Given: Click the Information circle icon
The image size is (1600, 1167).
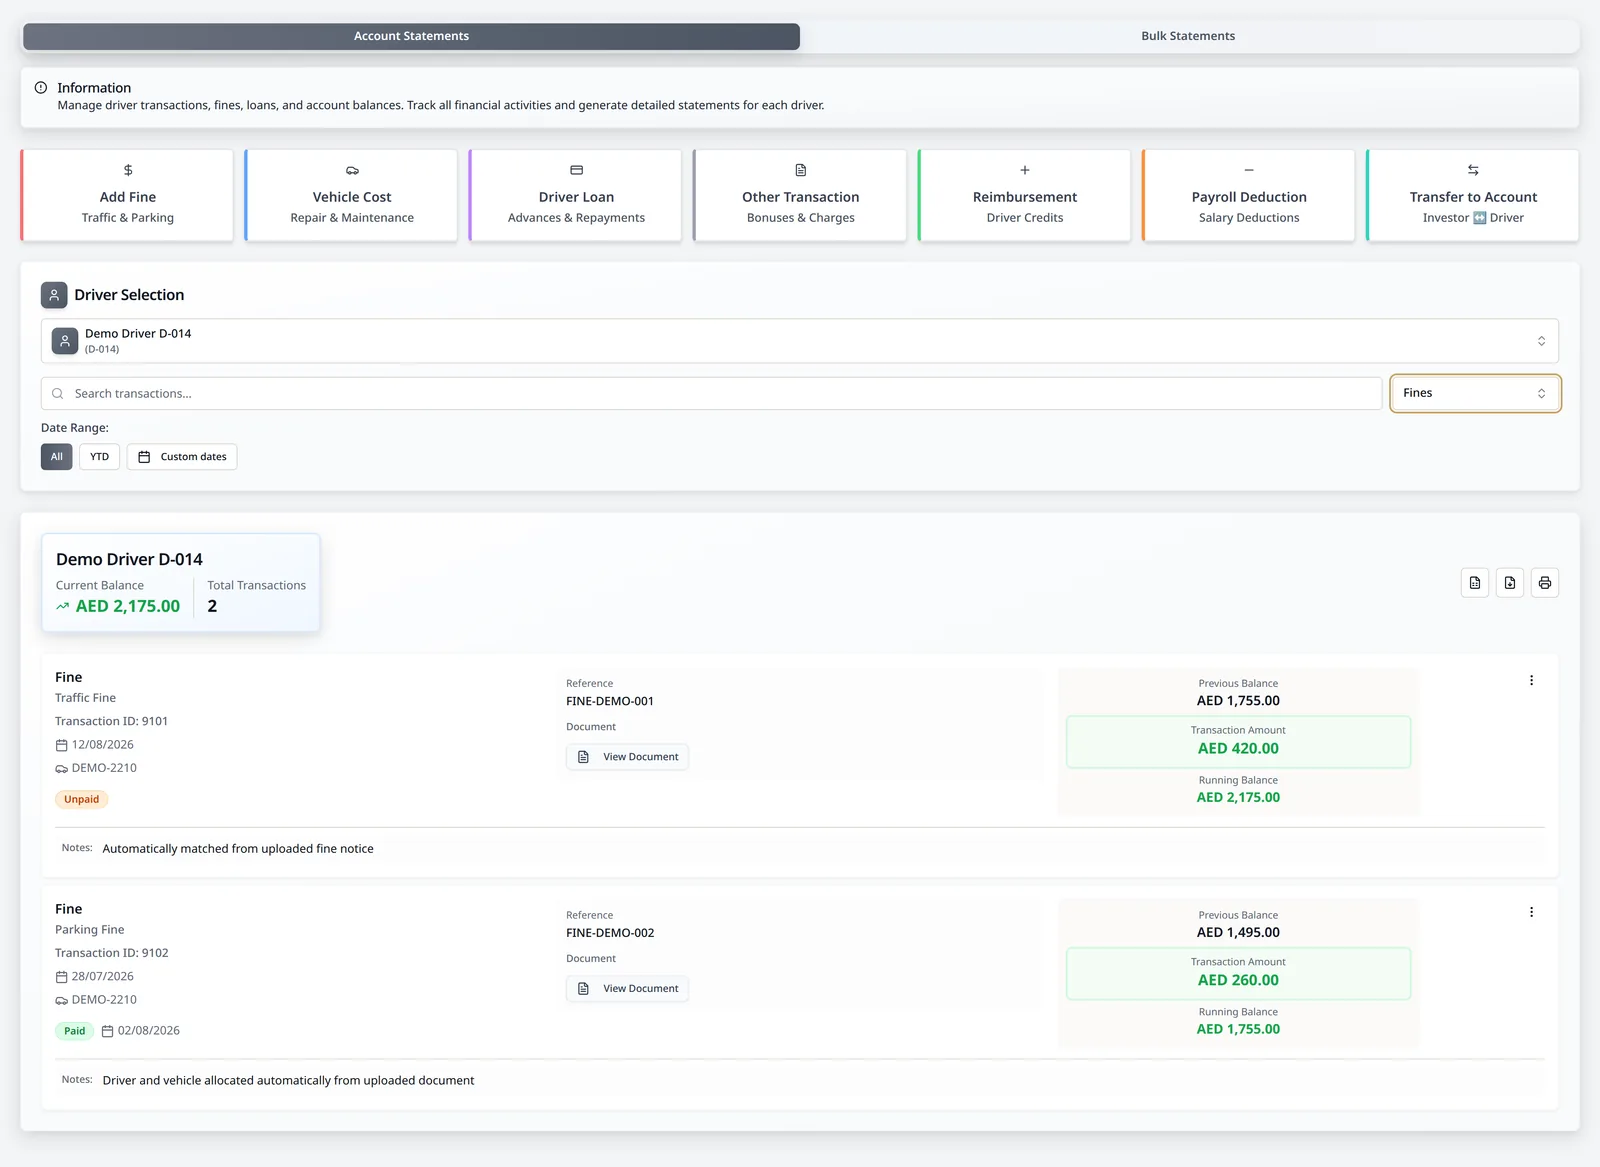Looking at the screenshot, I should point(41,88).
